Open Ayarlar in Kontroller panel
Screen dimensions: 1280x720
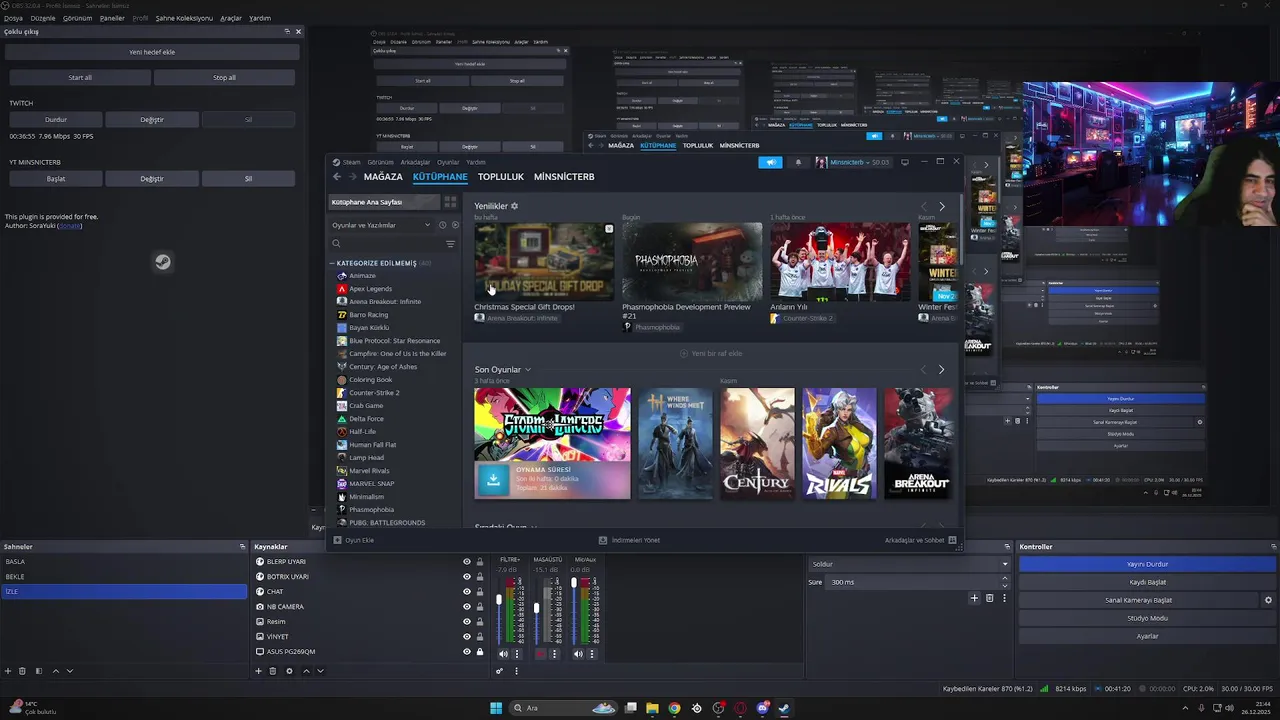[1147, 636]
